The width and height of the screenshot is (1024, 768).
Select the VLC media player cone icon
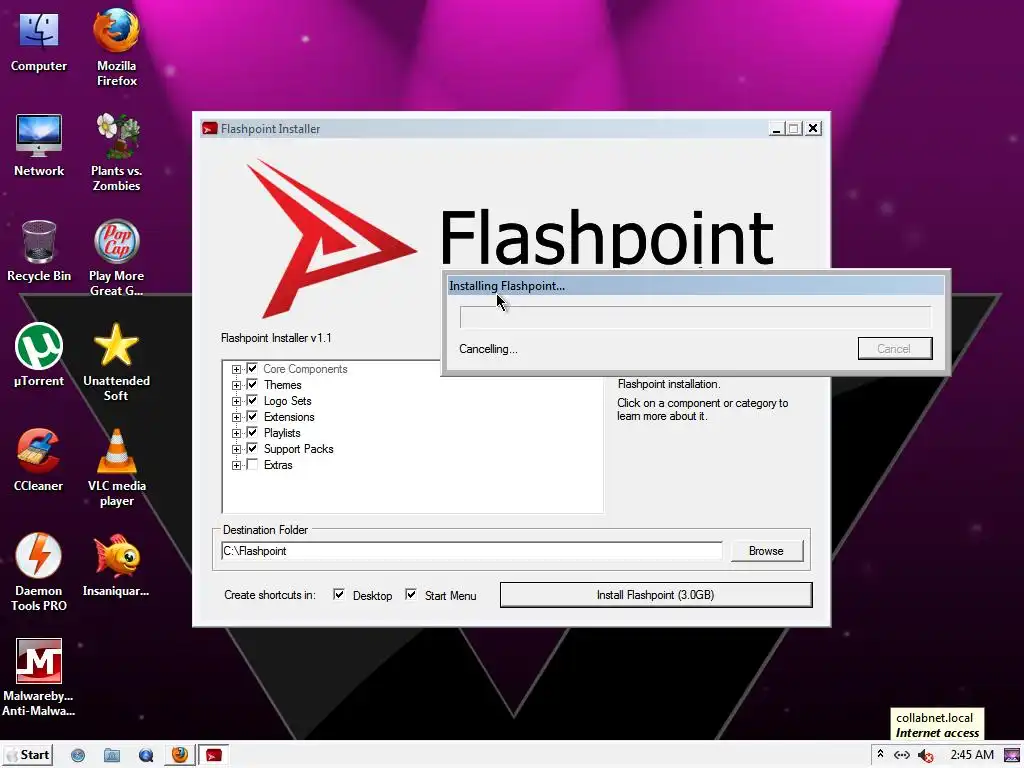click(116, 468)
